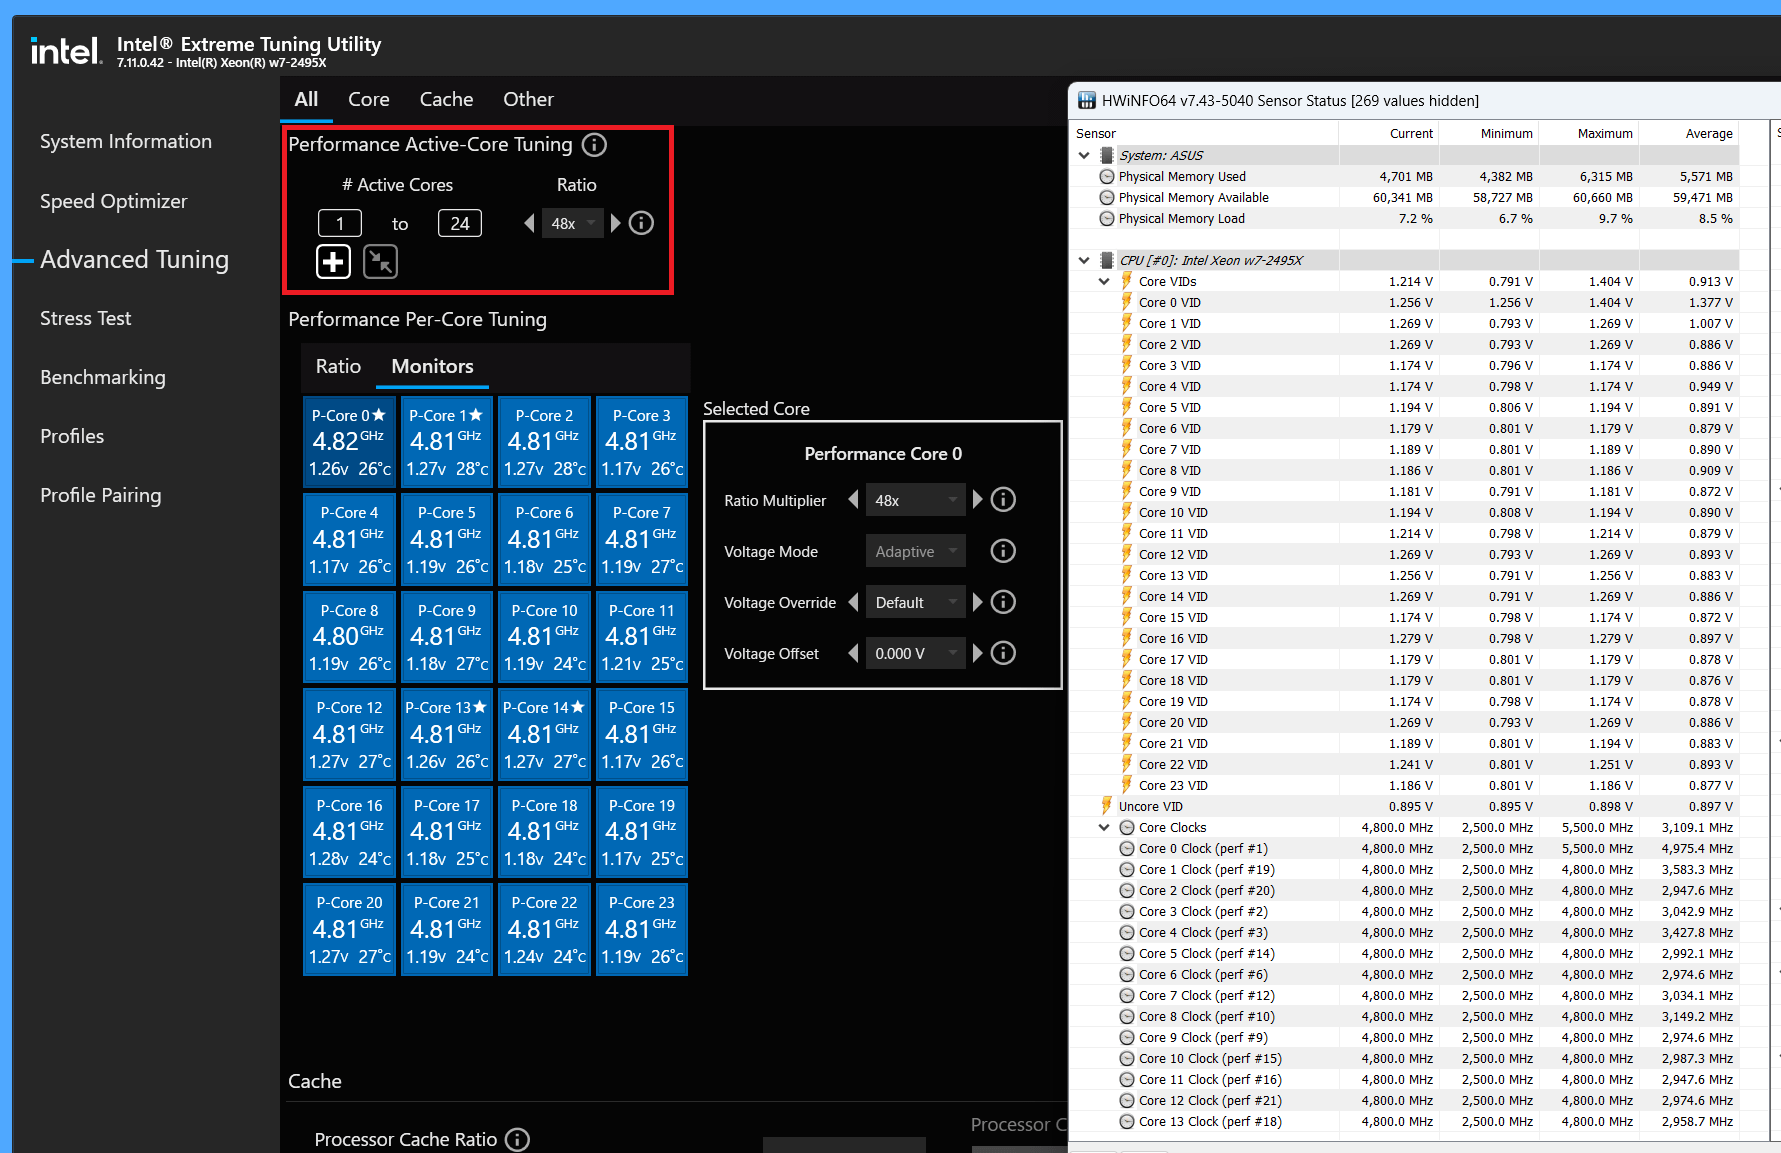The height and width of the screenshot is (1153, 1781).
Task: Switch to the Other tab
Action: (528, 99)
